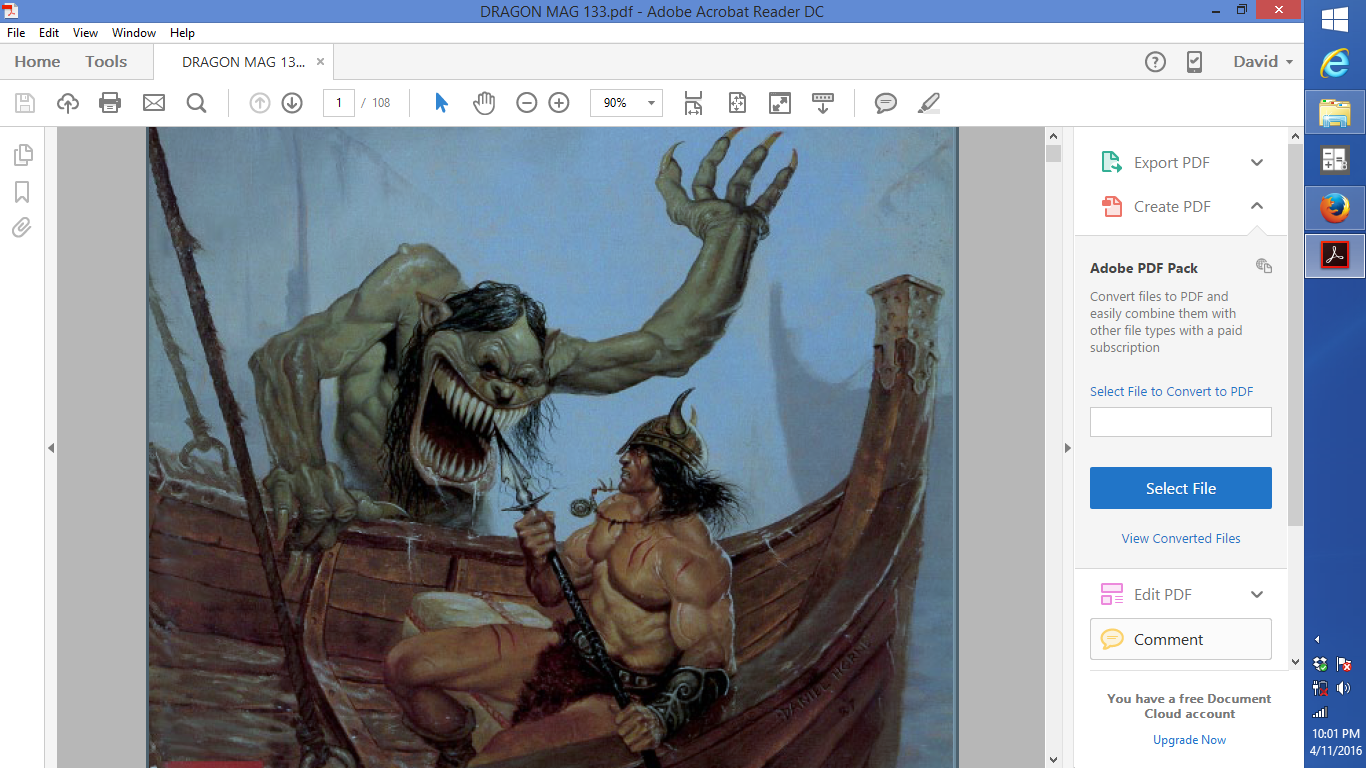Switch to the Home tab

[37, 62]
